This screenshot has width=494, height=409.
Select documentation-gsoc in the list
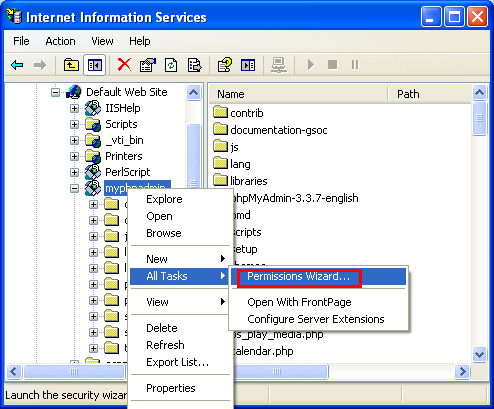[279, 130]
